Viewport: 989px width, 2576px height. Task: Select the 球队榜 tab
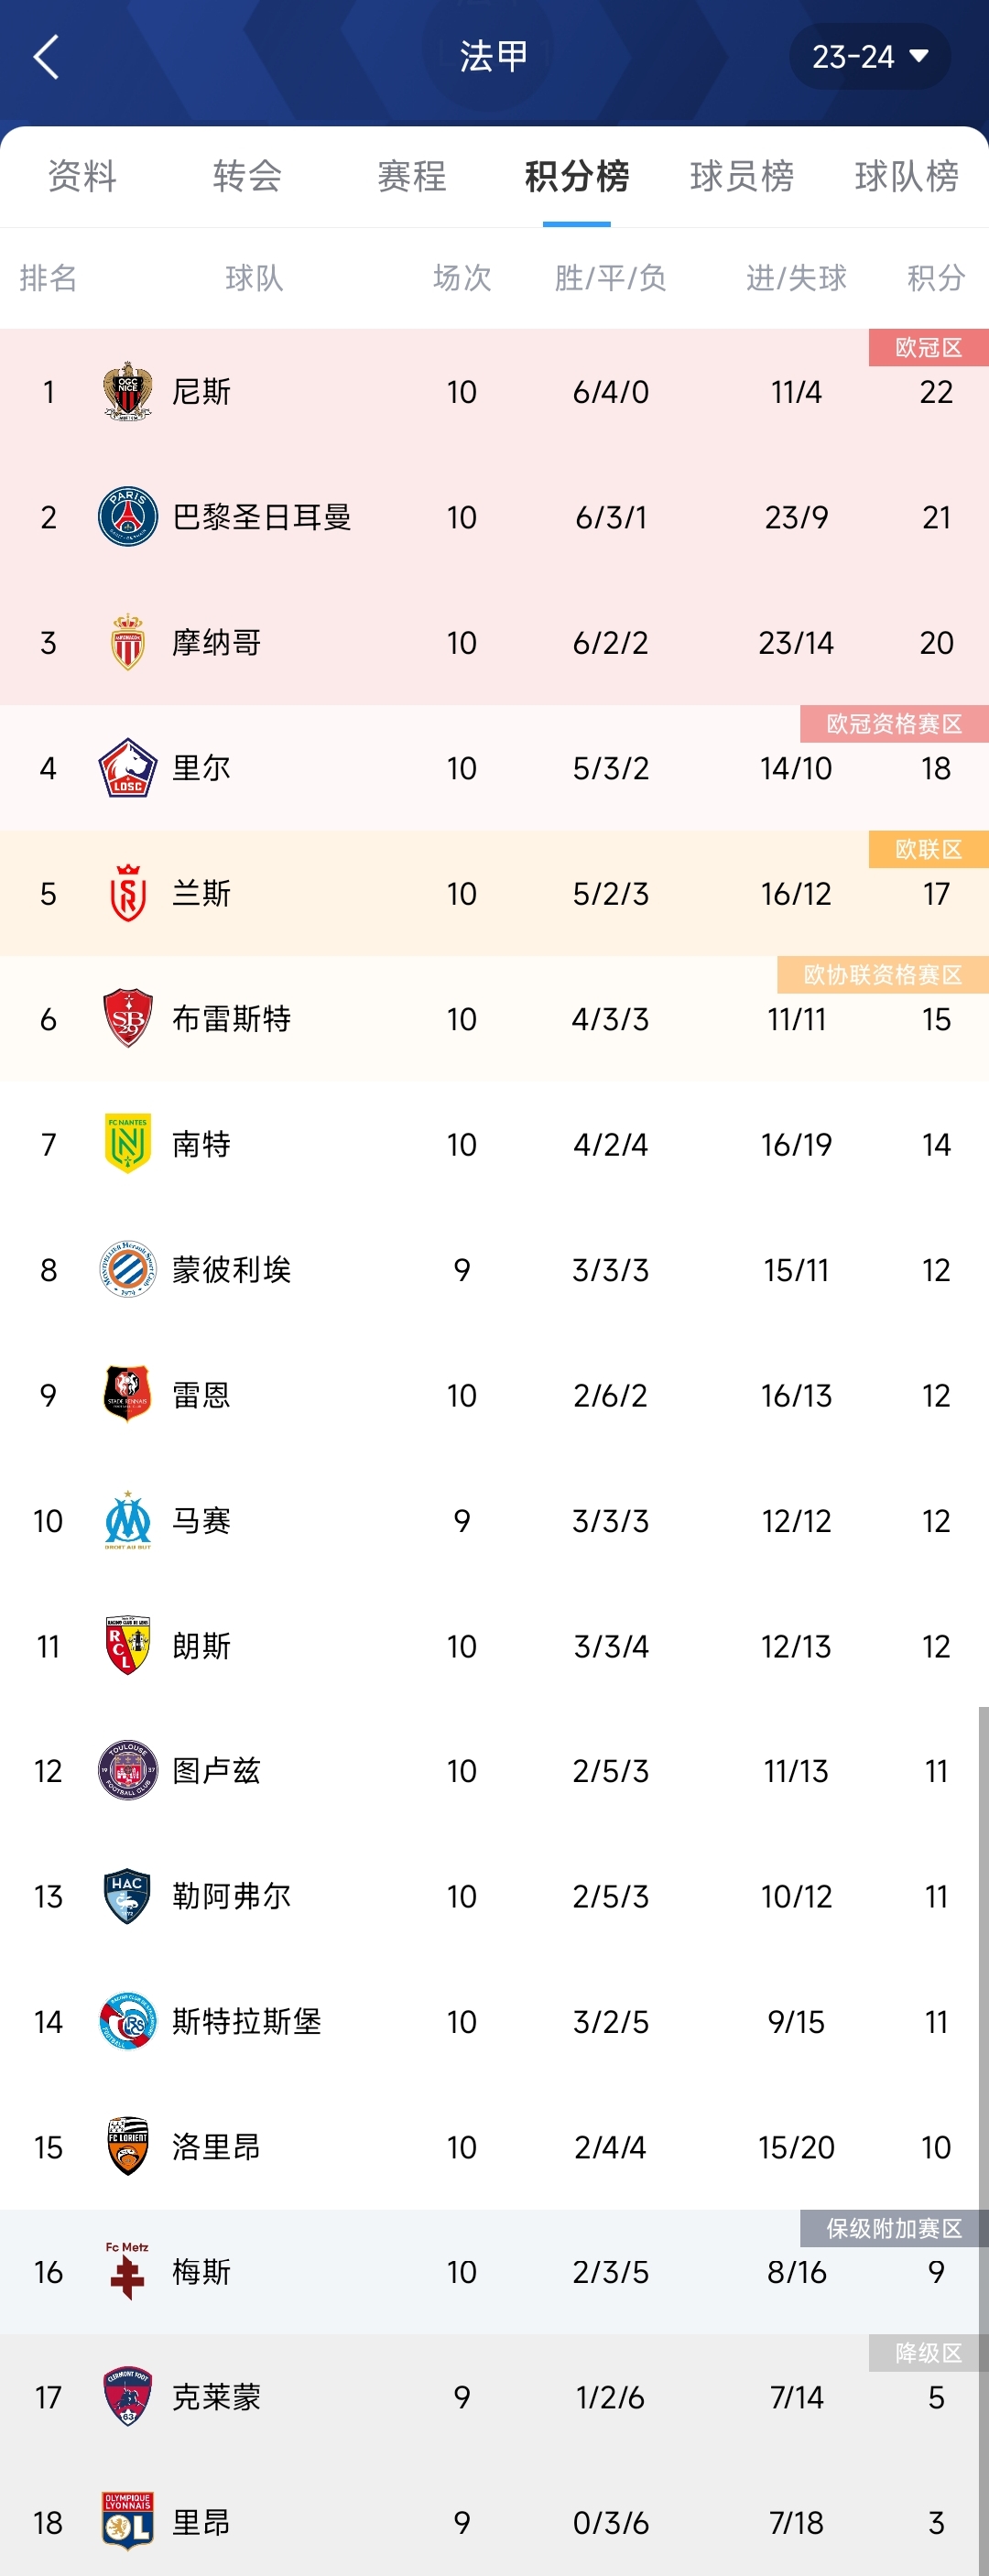point(907,176)
